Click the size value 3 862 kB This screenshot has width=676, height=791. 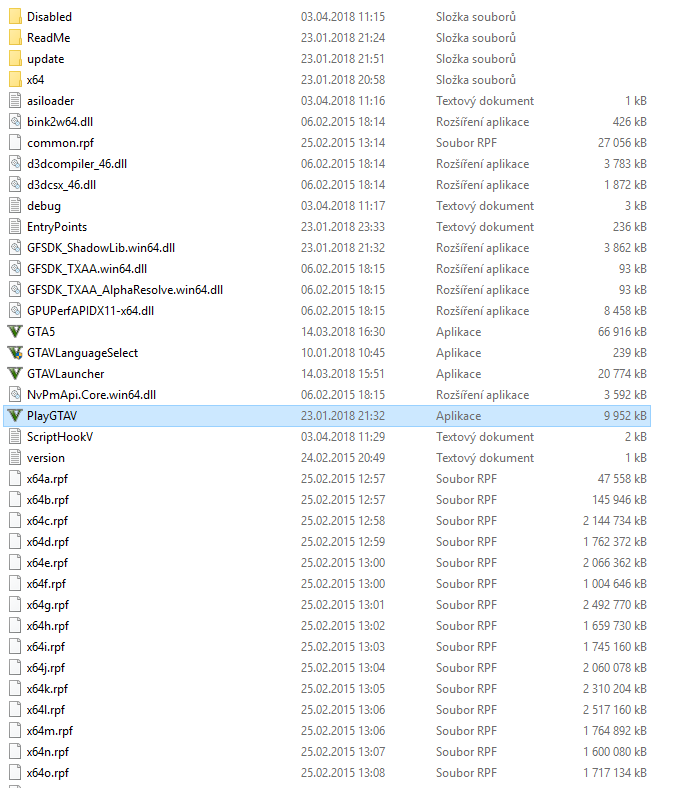625,248
